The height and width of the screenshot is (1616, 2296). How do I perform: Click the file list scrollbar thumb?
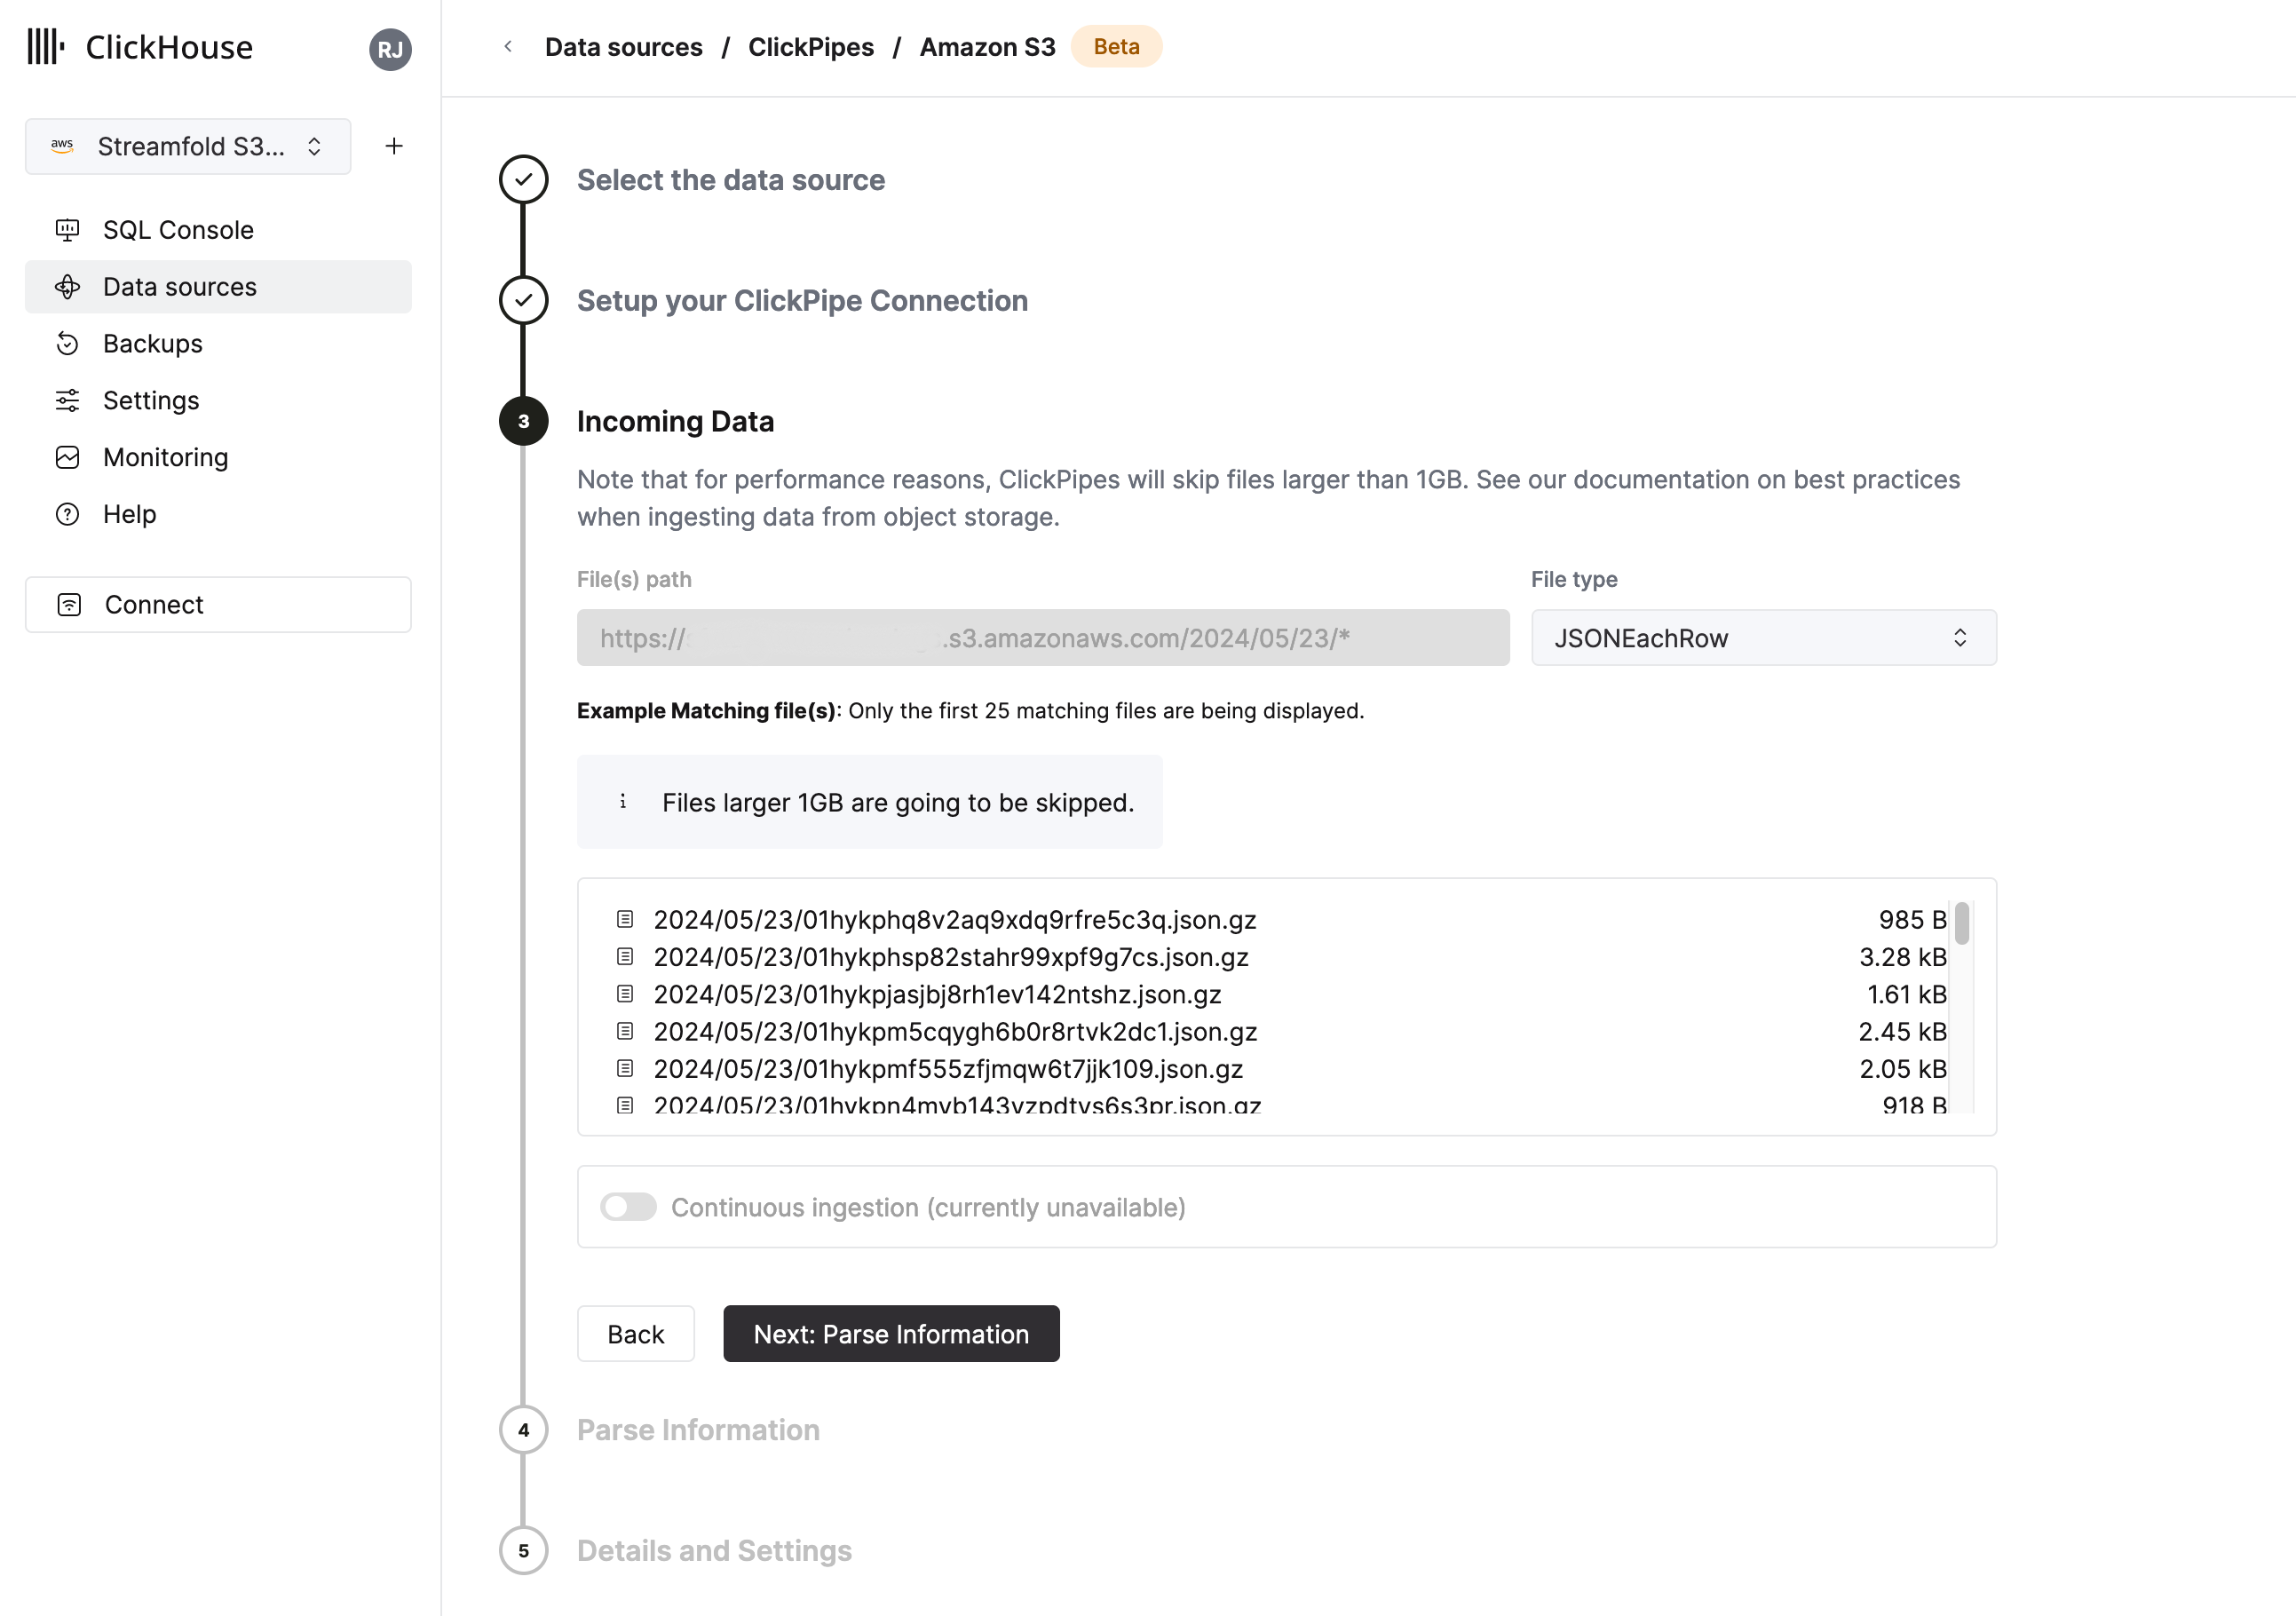[1962, 923]
